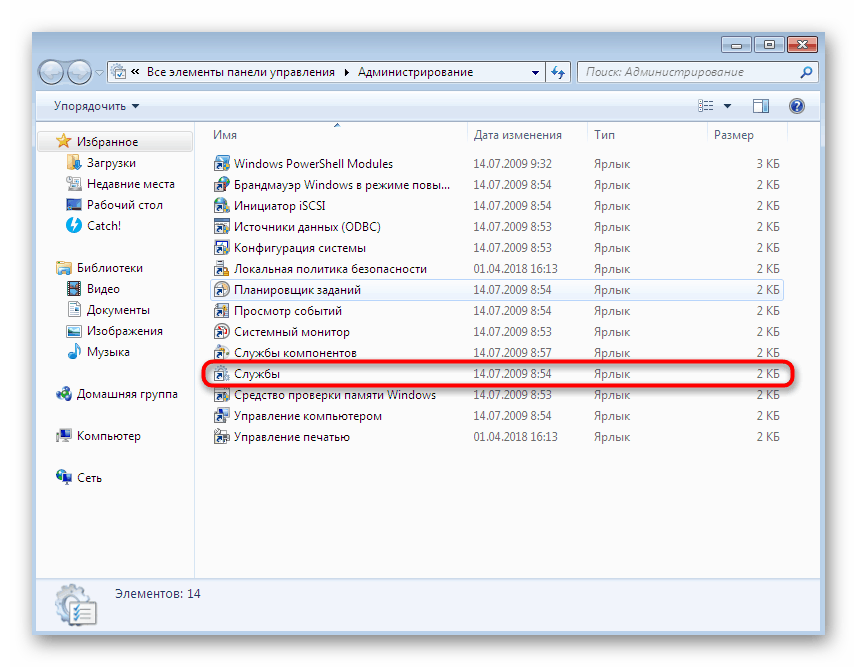857x667 pixels.
Task: Expand the view options dropdown arrow
Action: pyautogui.click(x=727, y=106)
